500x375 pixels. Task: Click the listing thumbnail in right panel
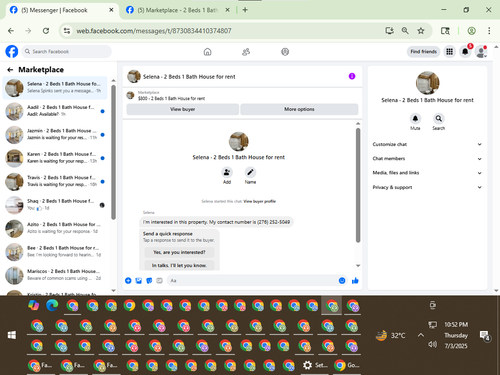point(427,83)
